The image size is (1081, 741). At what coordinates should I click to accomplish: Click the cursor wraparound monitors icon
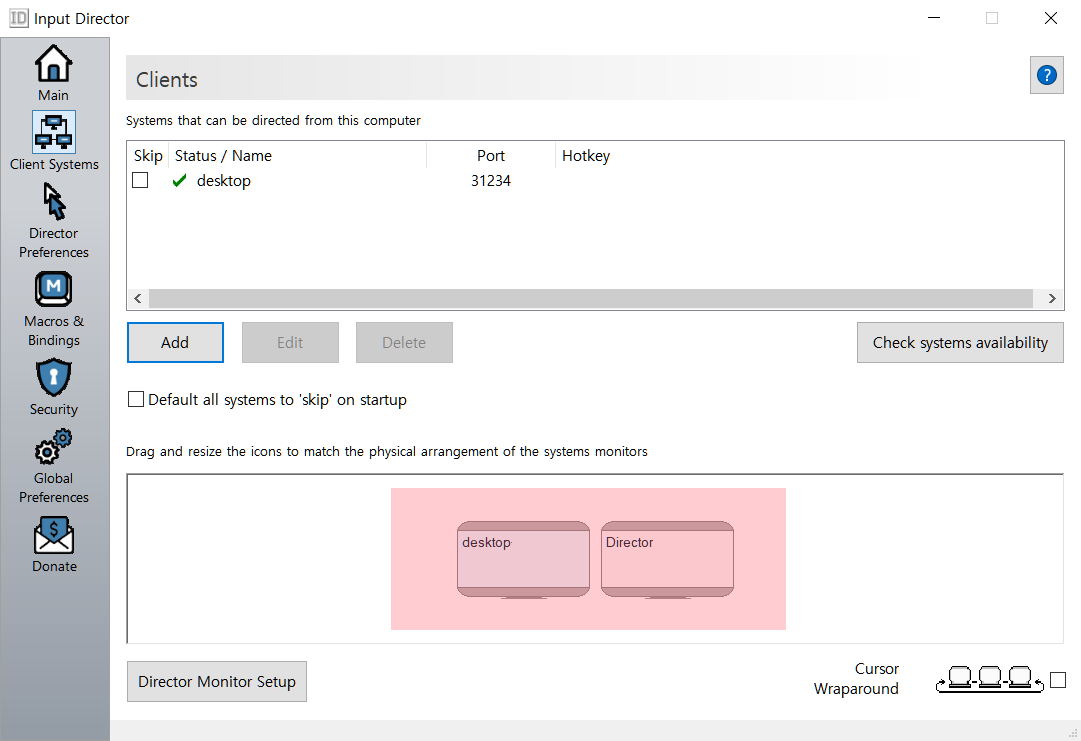tap(989, 679)
